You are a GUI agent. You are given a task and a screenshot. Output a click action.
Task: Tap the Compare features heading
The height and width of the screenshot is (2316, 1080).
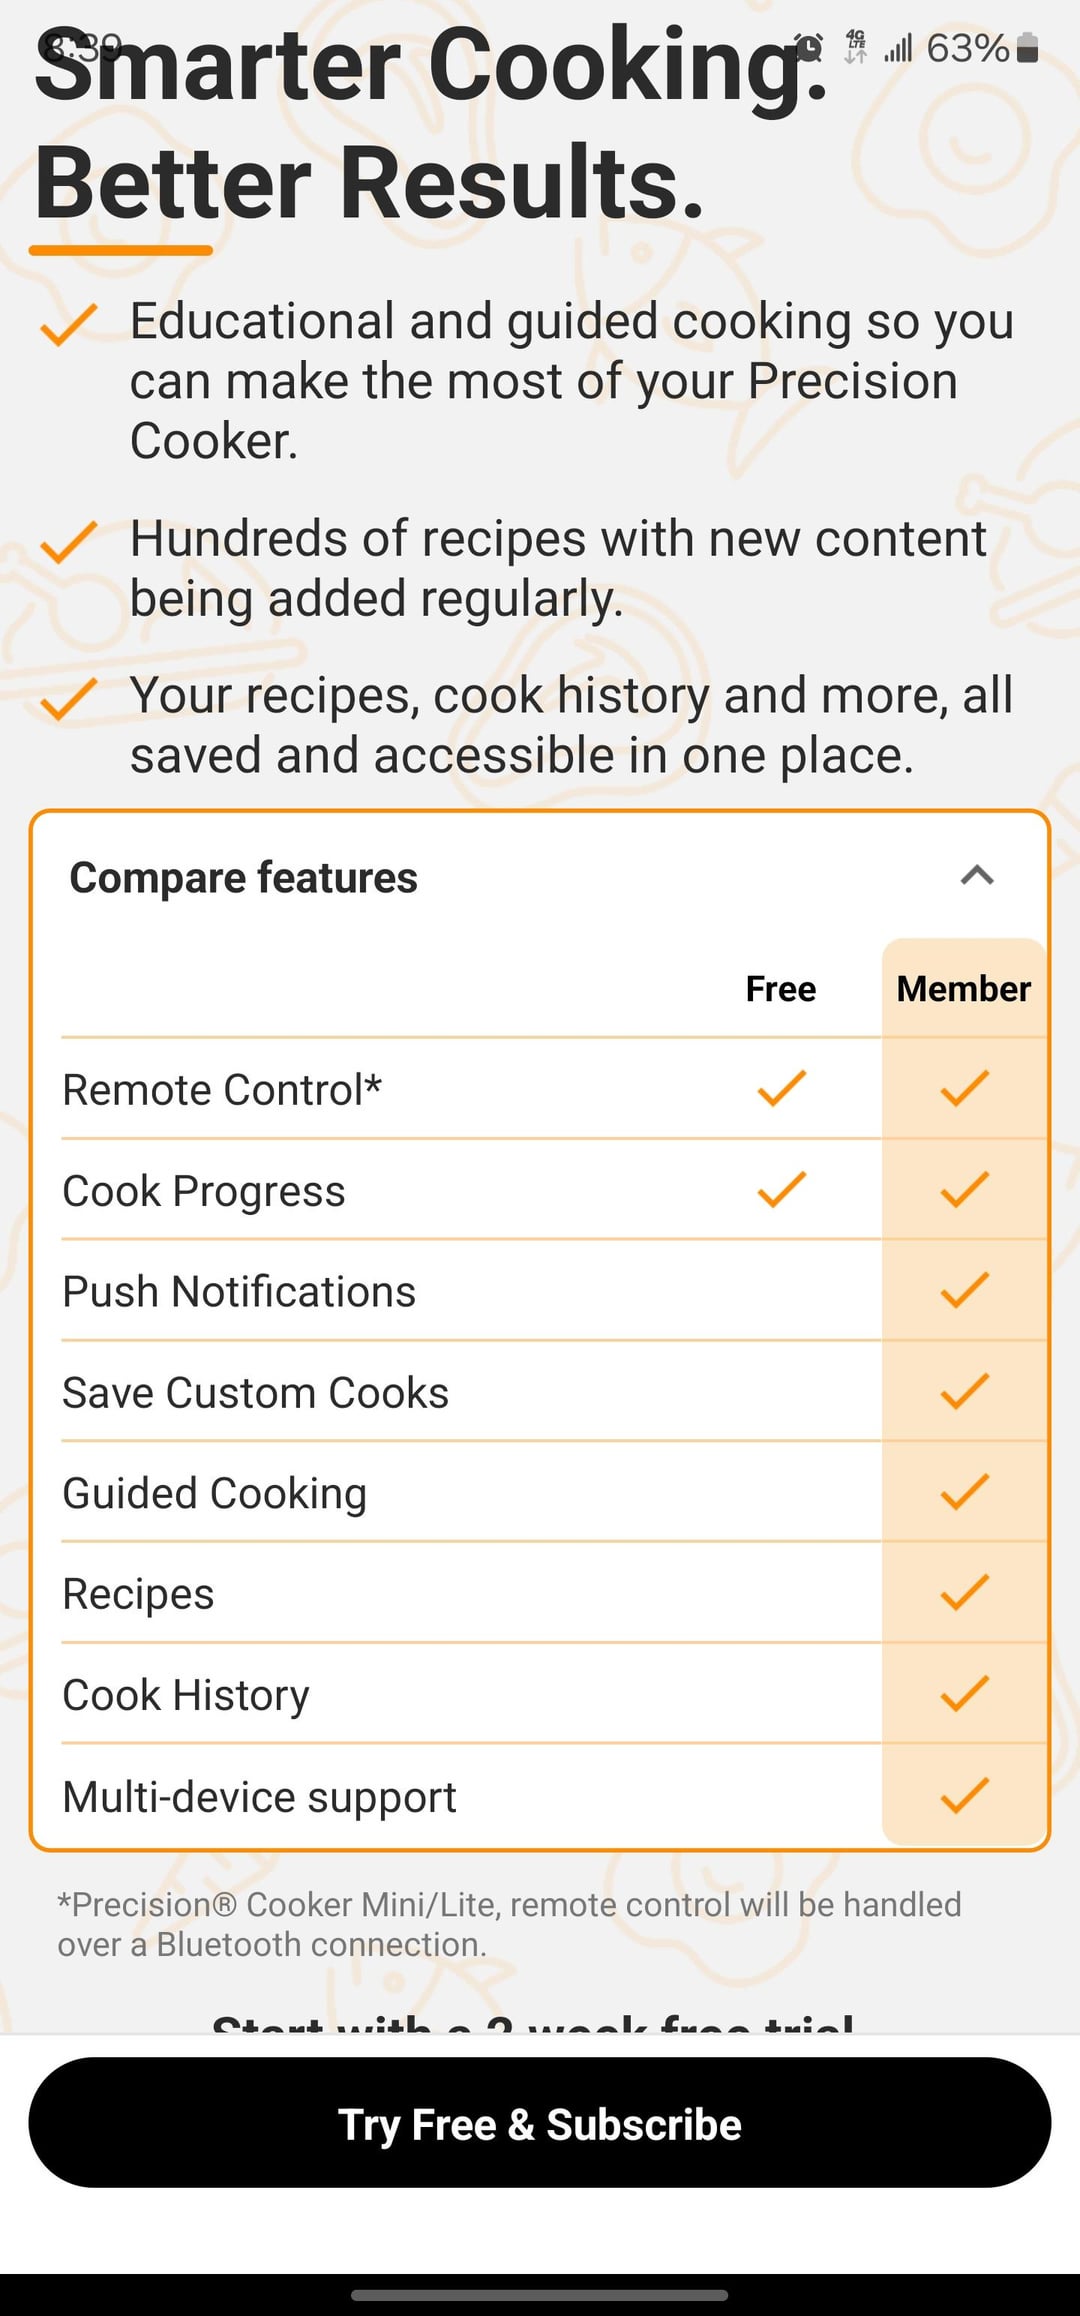coord(243,878)
